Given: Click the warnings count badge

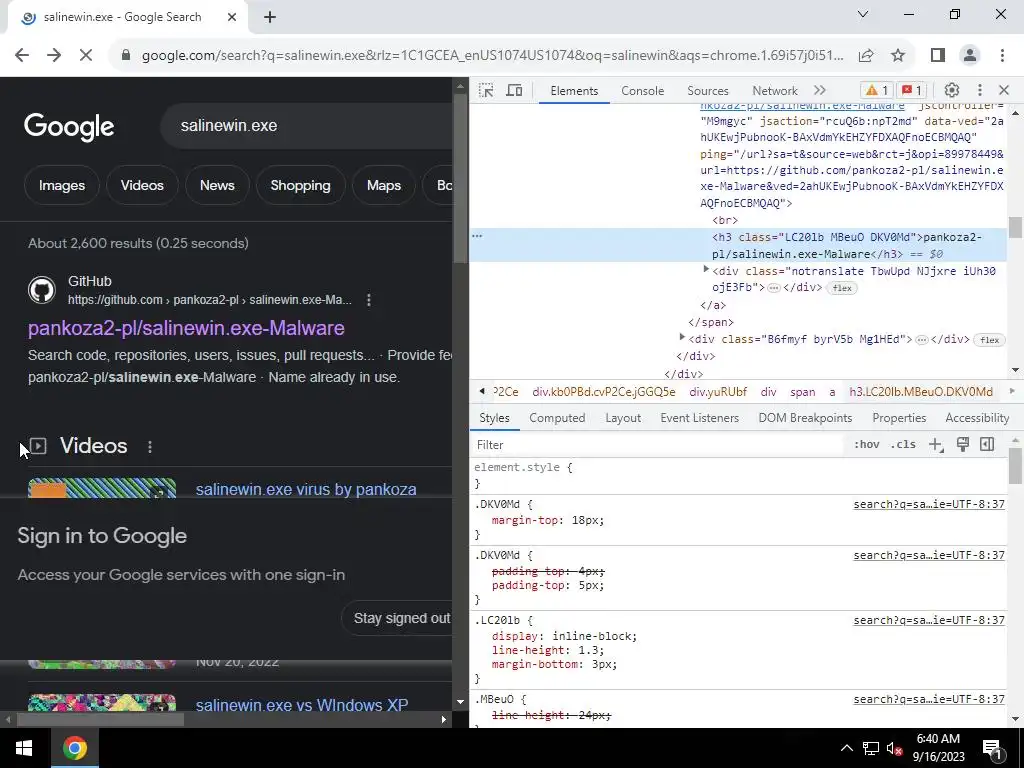Looking at the screenshot, I should pos(876,91).
